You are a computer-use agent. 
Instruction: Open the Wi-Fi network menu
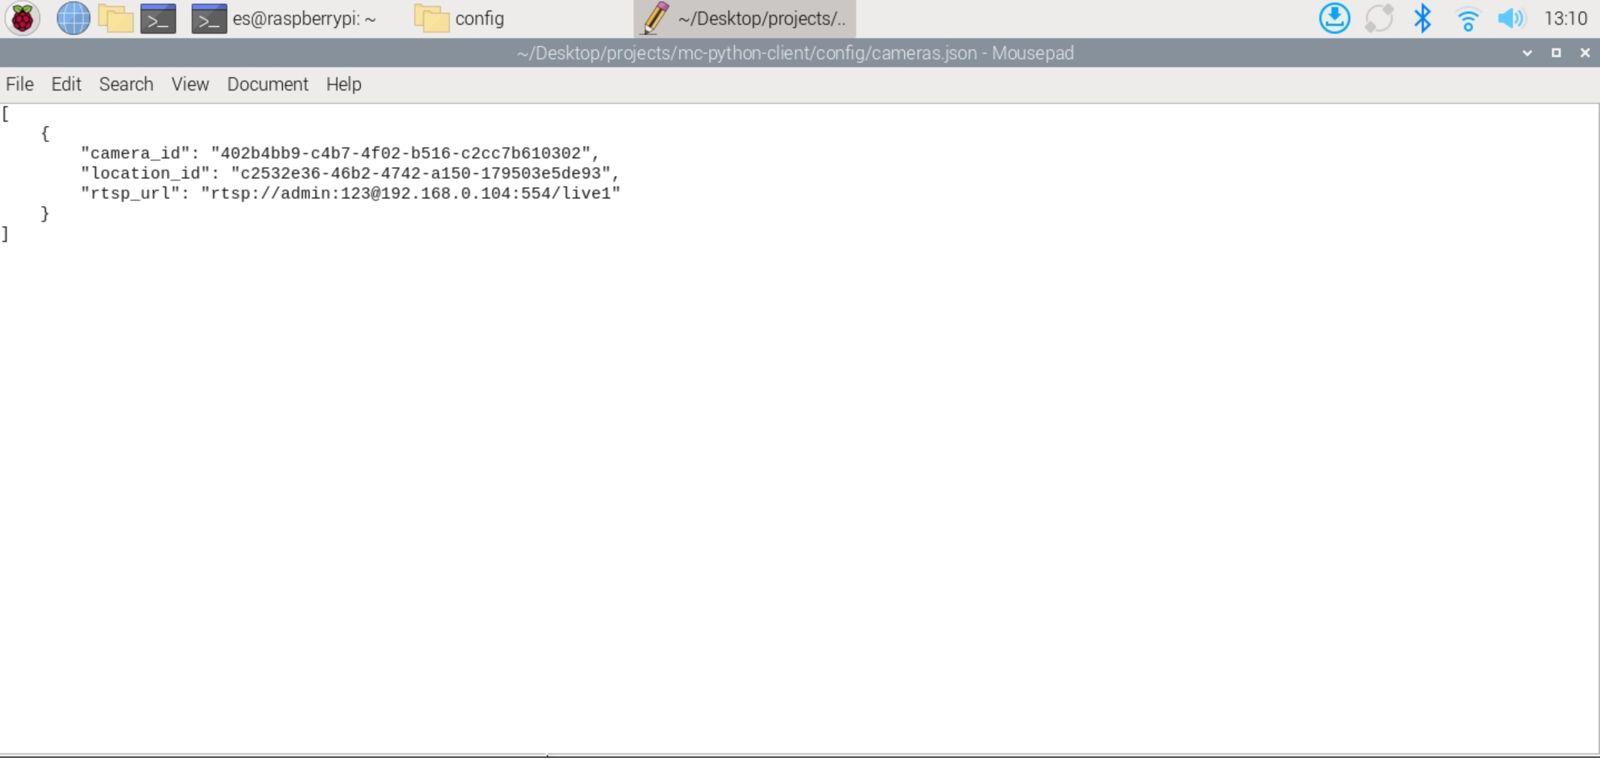(x=1467, y=18)
